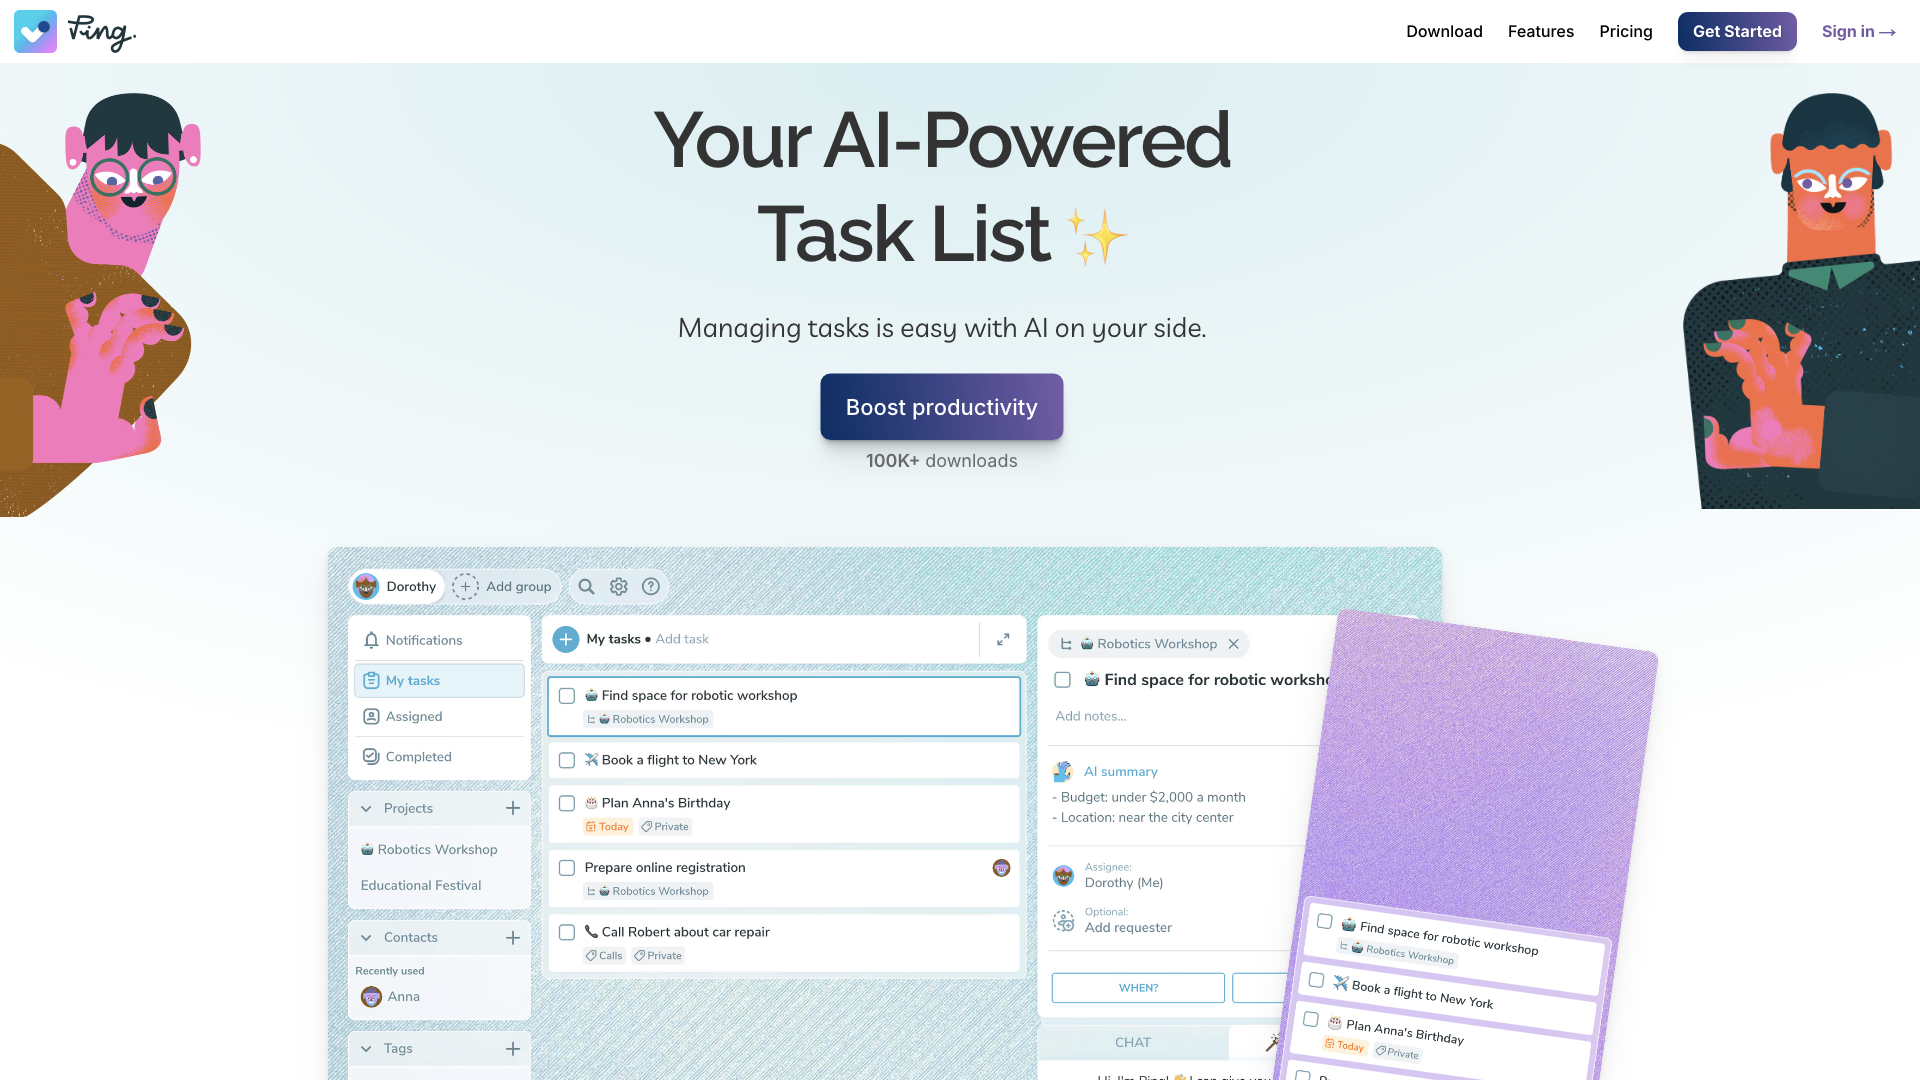Expand the Contacts section
The height and width of the screenshot is (1080, 1920).
pos(367,938)
